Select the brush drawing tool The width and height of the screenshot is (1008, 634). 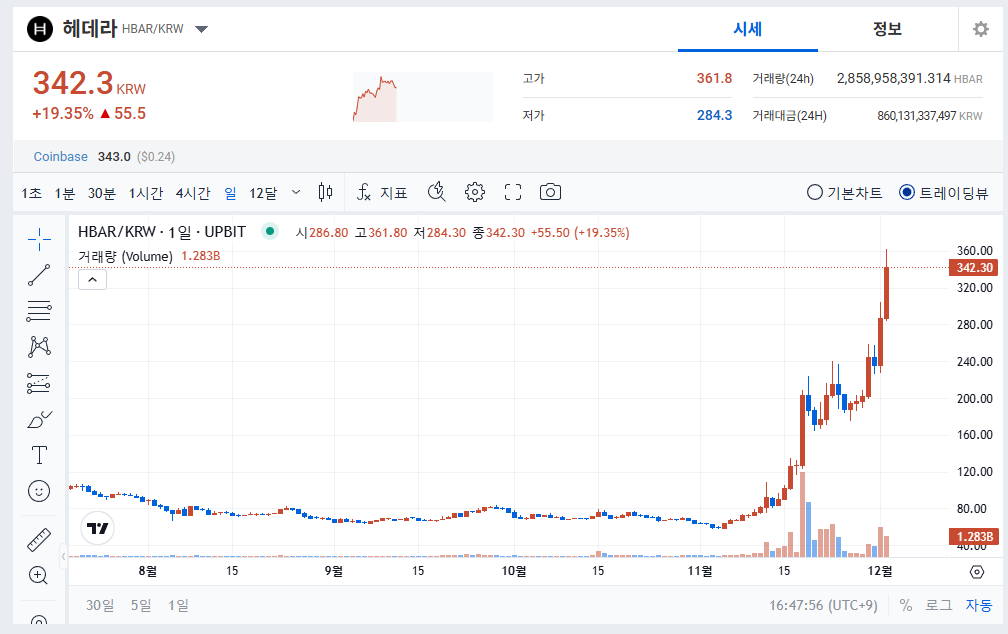39,420
